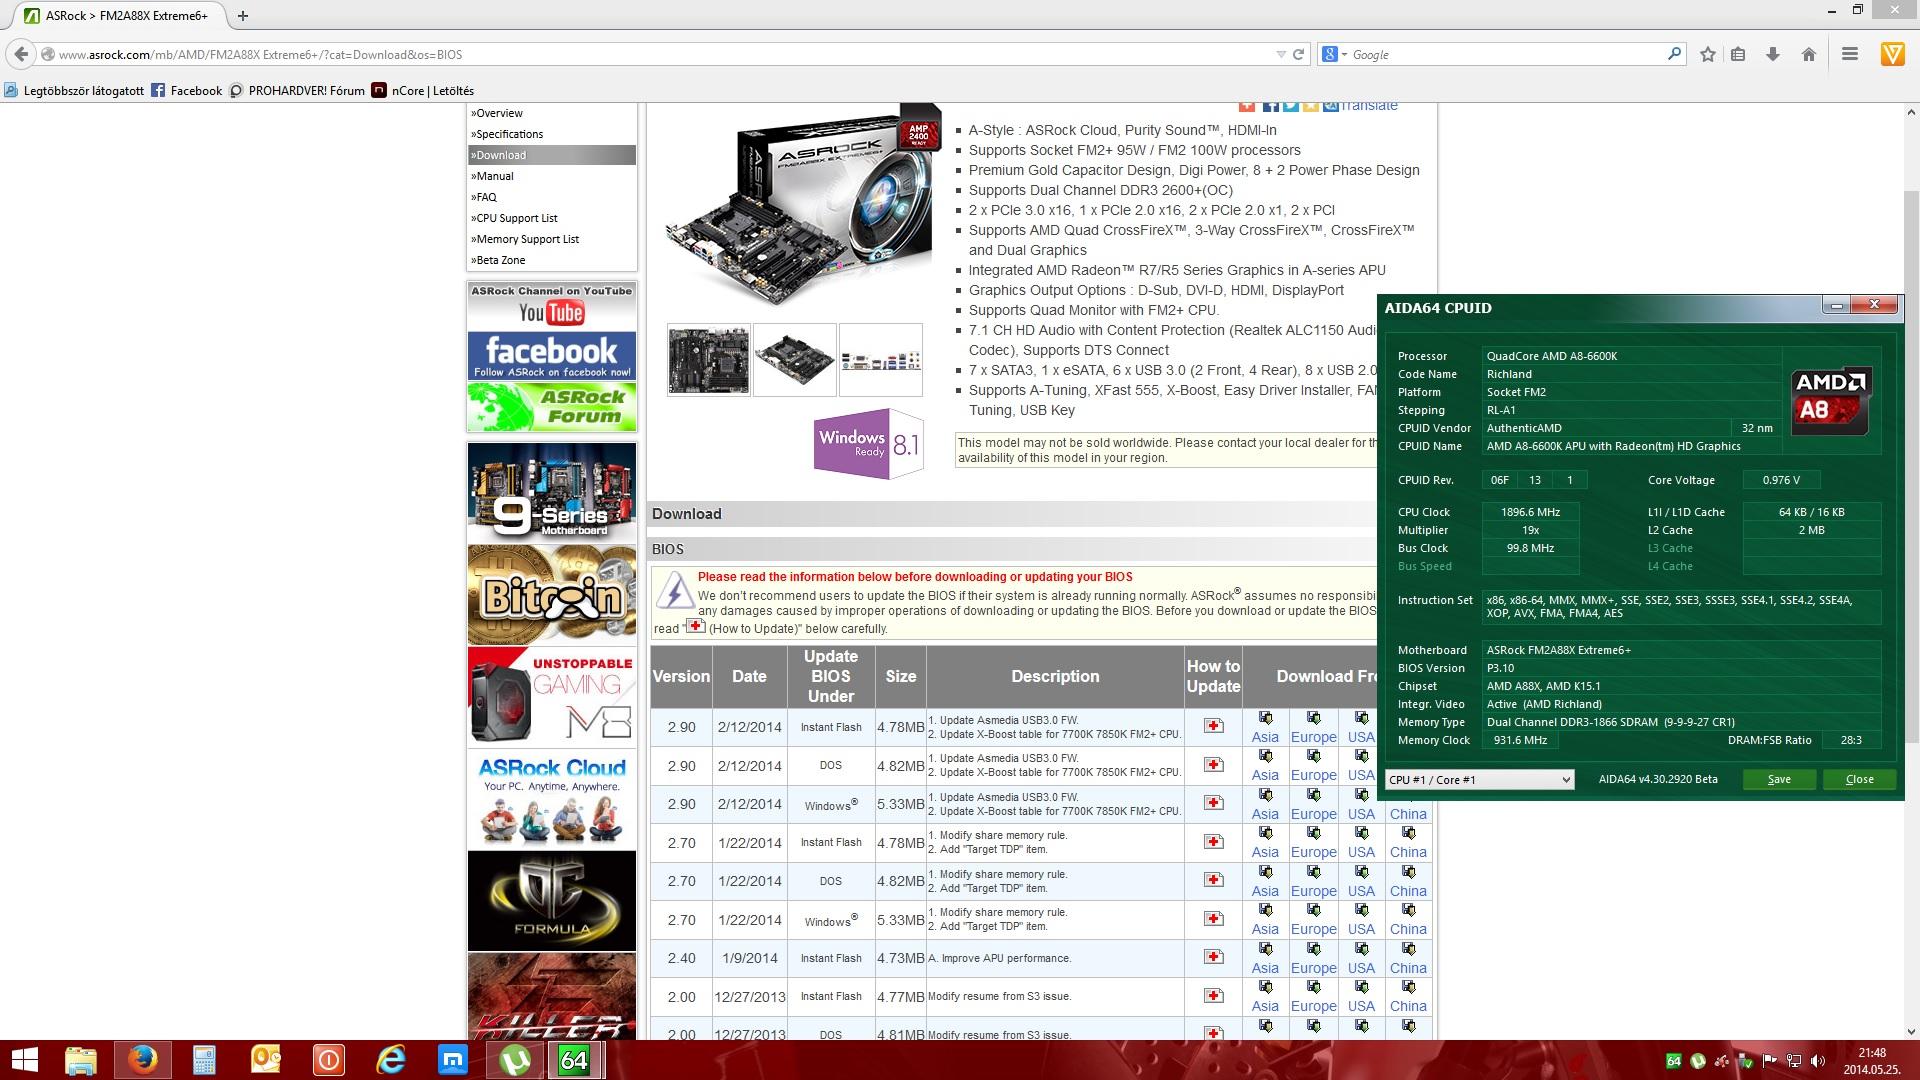
Task: Switch to Firefox on the taskbar
Action: [x=142, y=1060]
